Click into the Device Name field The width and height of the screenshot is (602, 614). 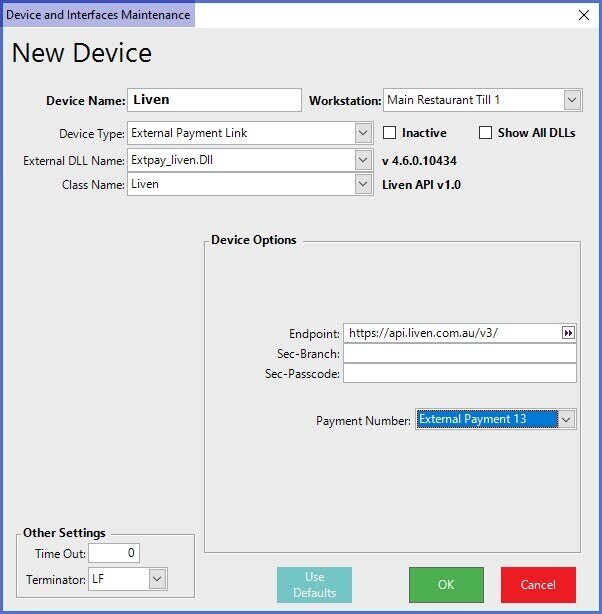pyautogui.click(x=214, y=100)
